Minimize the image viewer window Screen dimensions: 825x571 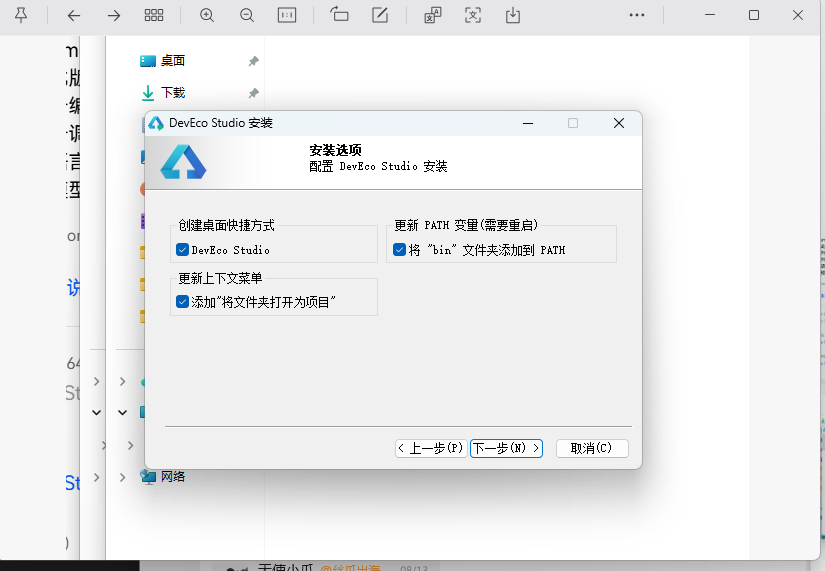coord(710,15)
